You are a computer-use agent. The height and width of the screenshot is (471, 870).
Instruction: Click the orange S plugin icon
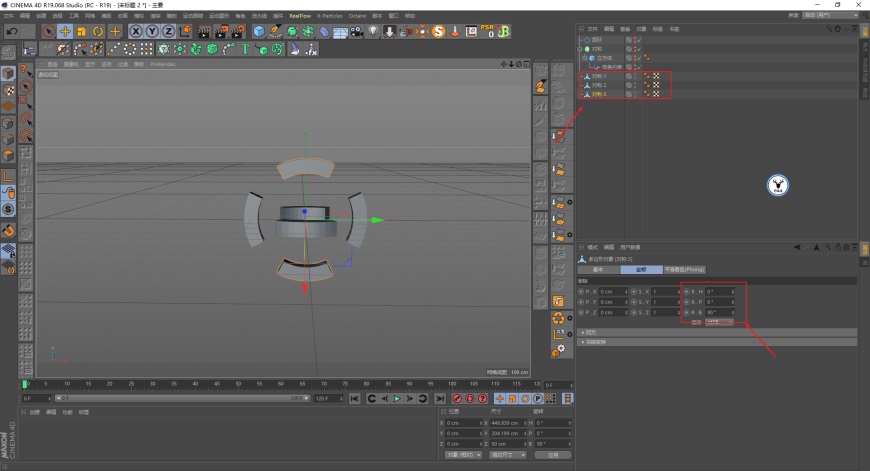point(439,32)
